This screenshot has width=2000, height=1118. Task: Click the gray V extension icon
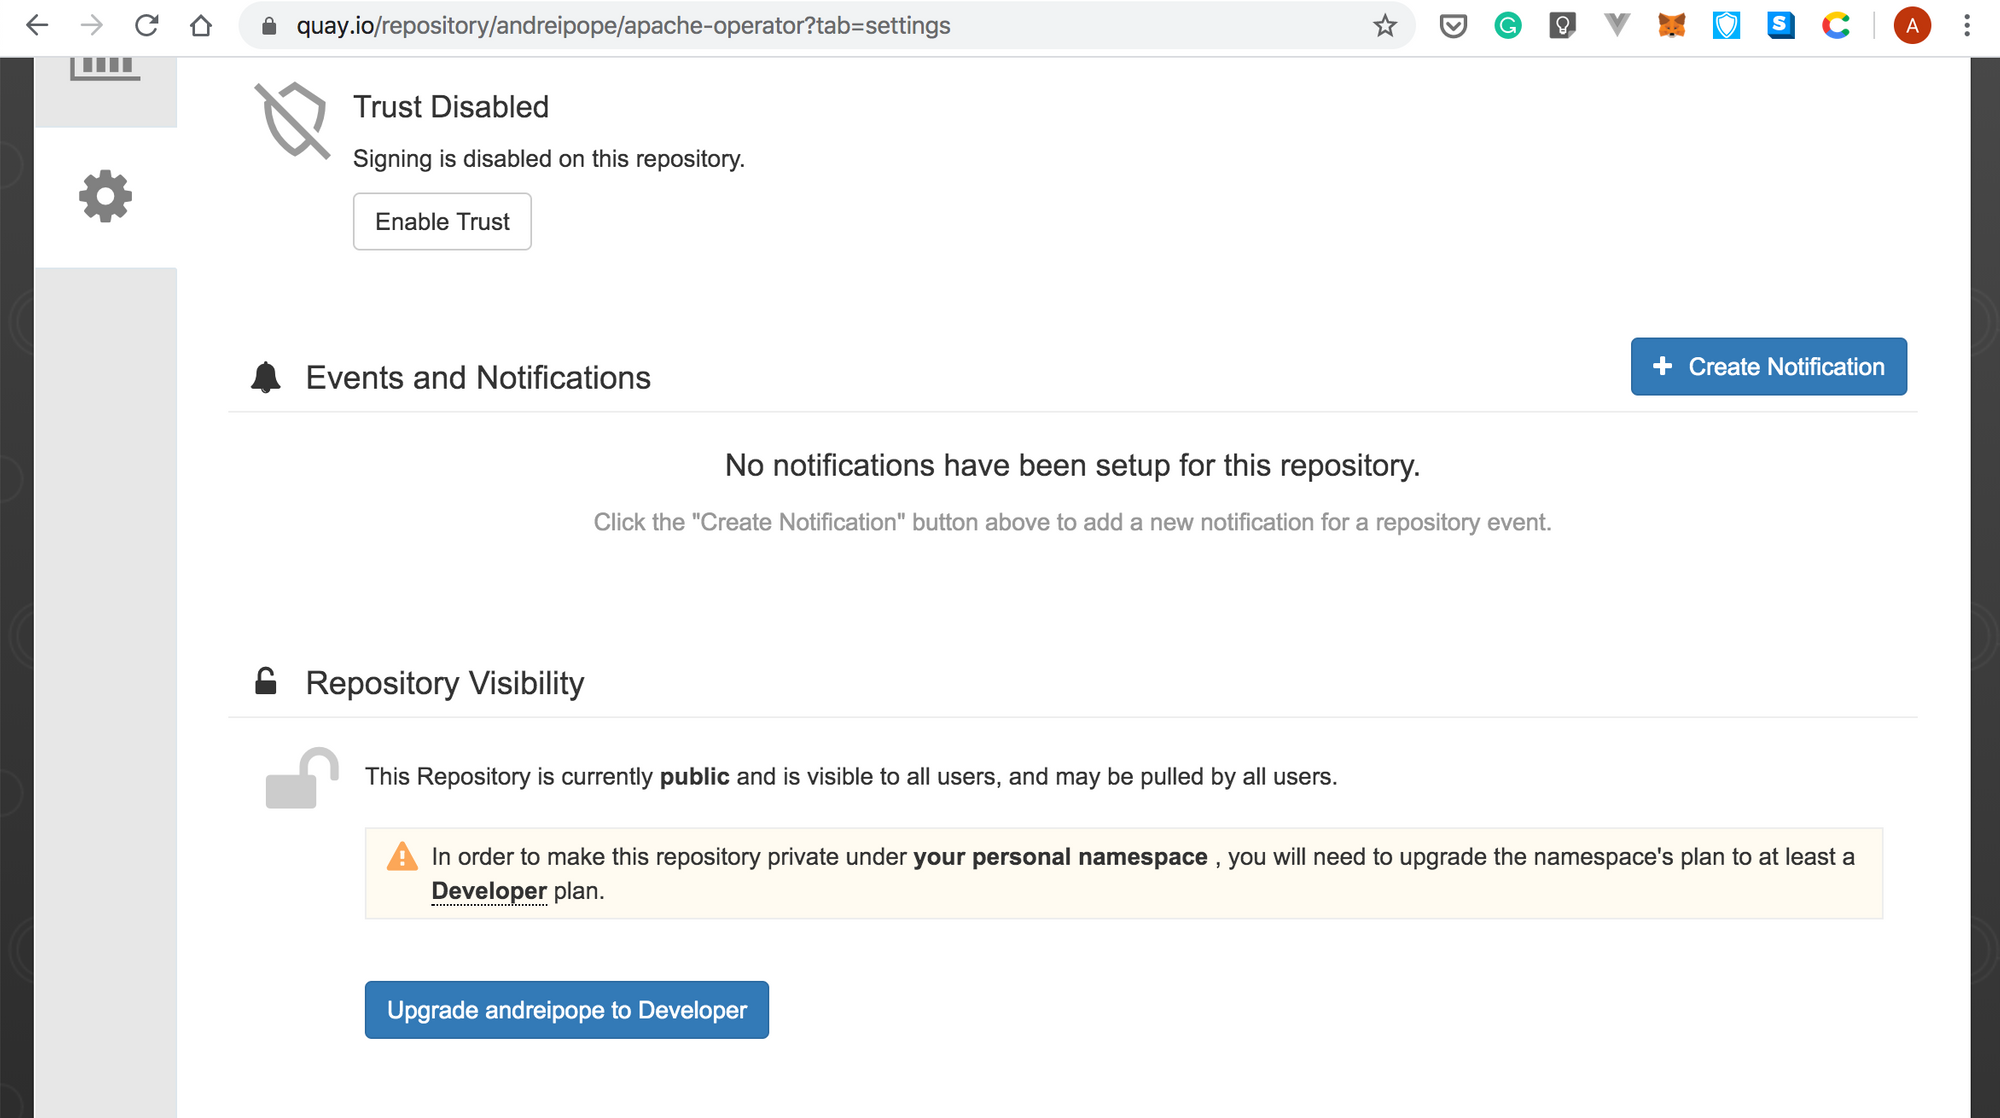coord(1617,26)
